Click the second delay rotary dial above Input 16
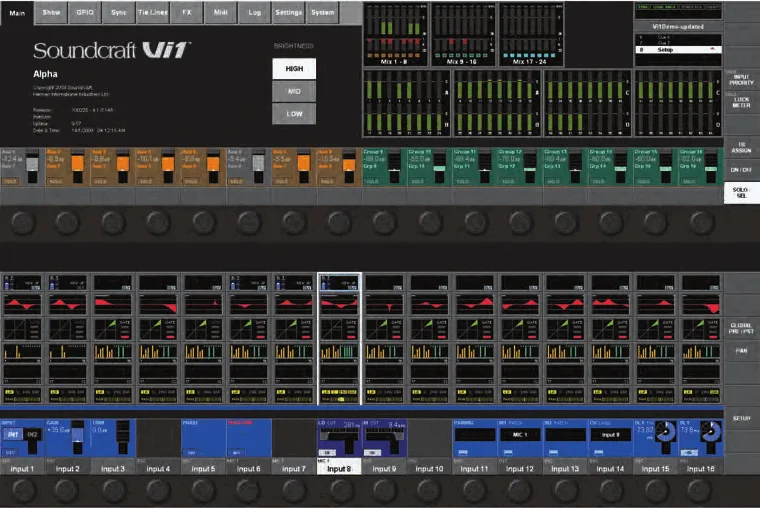 coord(711,431)
